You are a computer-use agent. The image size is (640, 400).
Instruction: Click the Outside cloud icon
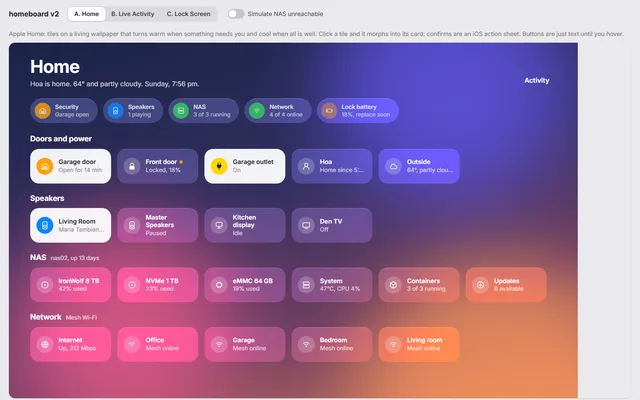pyautogui.click(x=393, y=166)
